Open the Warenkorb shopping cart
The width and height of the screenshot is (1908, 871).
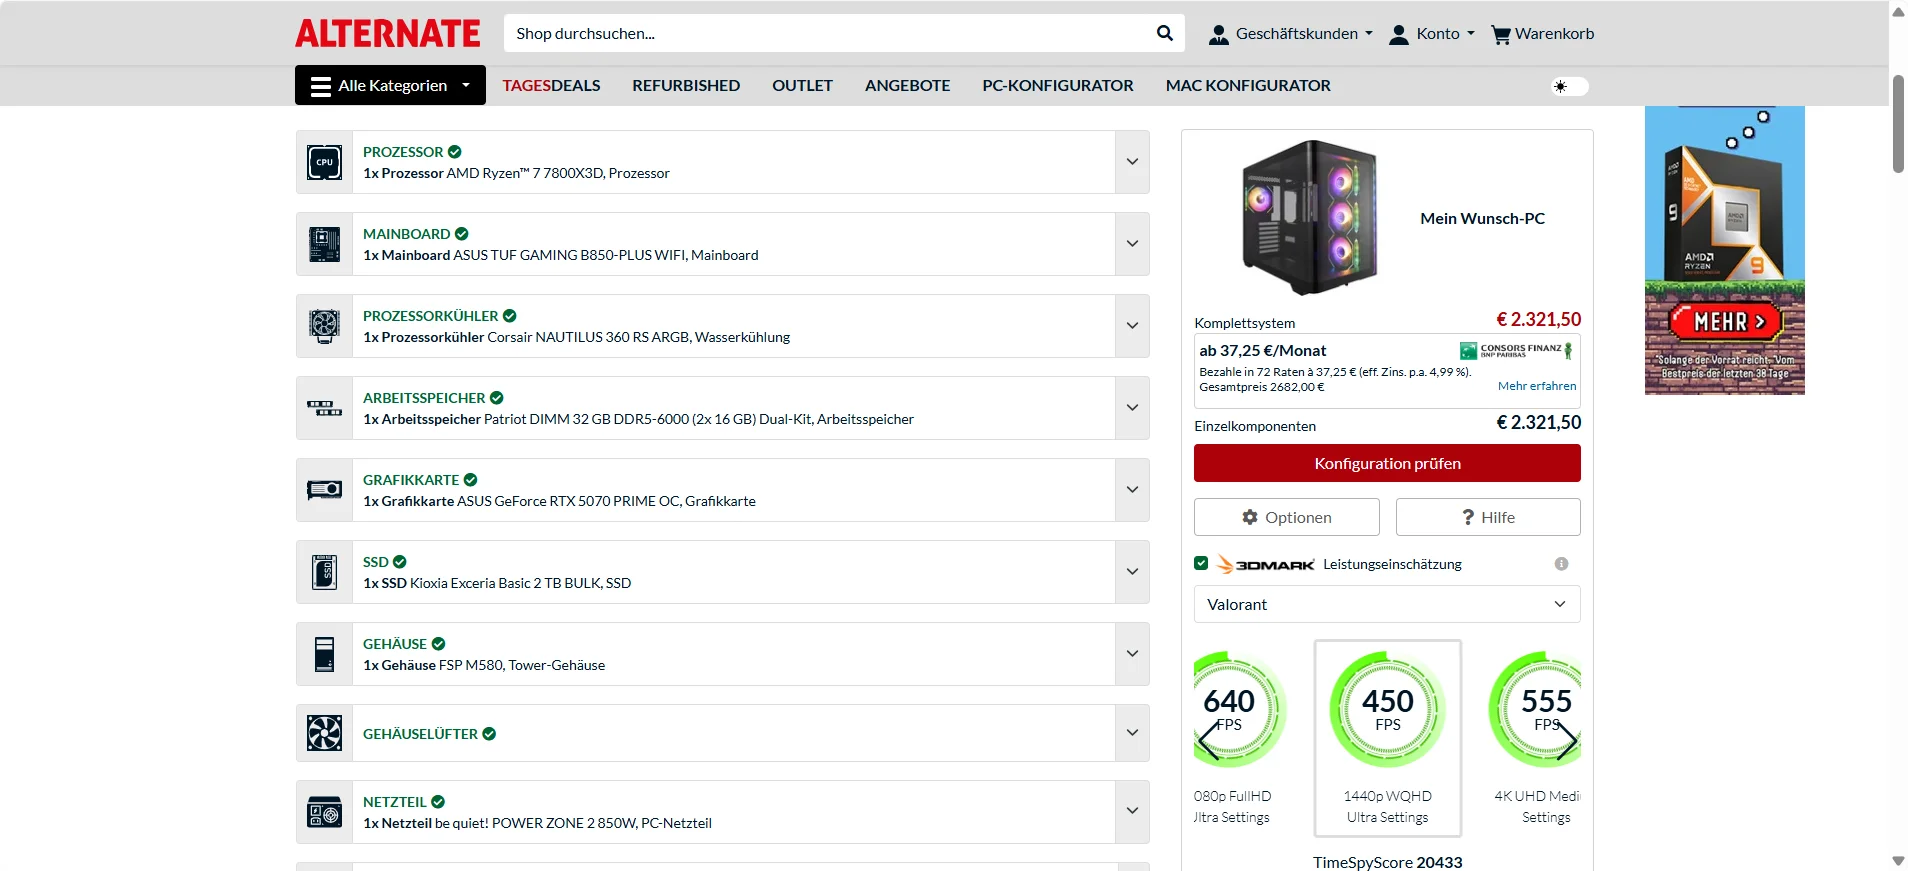[1542, 34]
